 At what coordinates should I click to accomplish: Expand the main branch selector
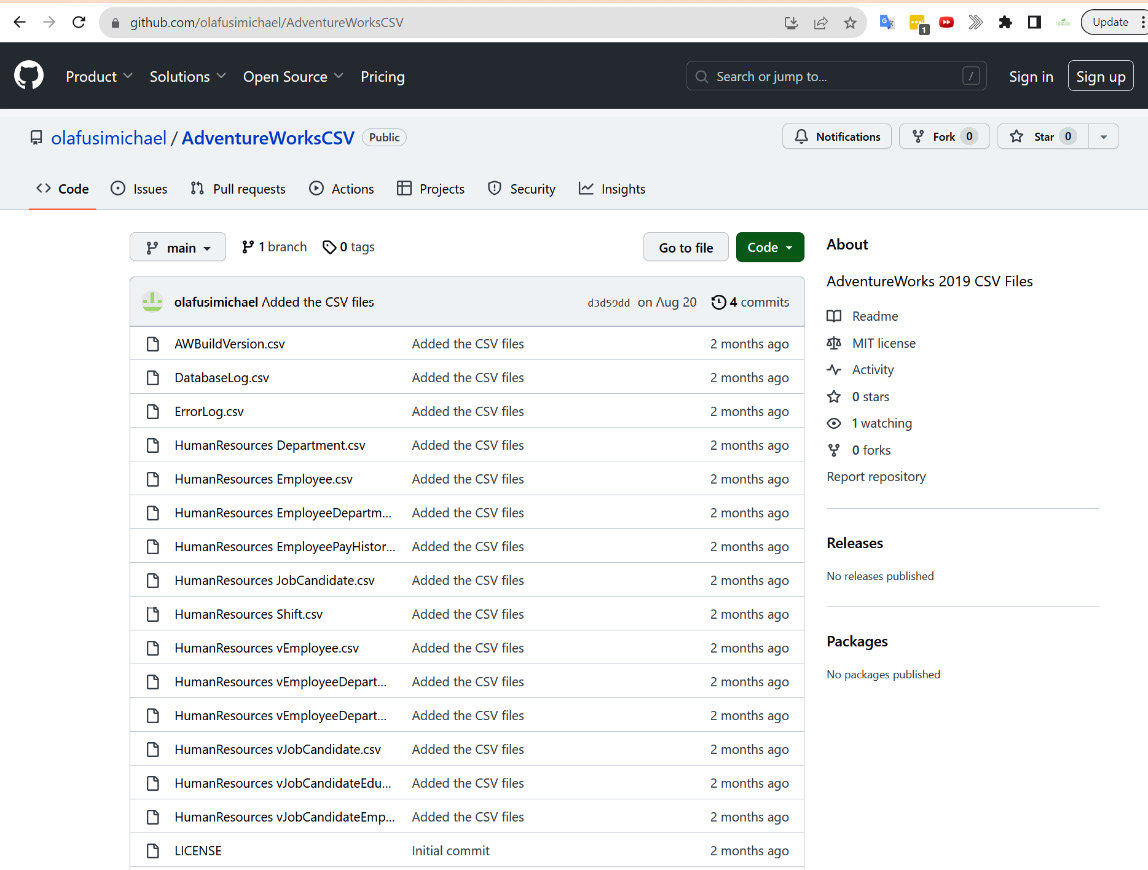point(178,248)
